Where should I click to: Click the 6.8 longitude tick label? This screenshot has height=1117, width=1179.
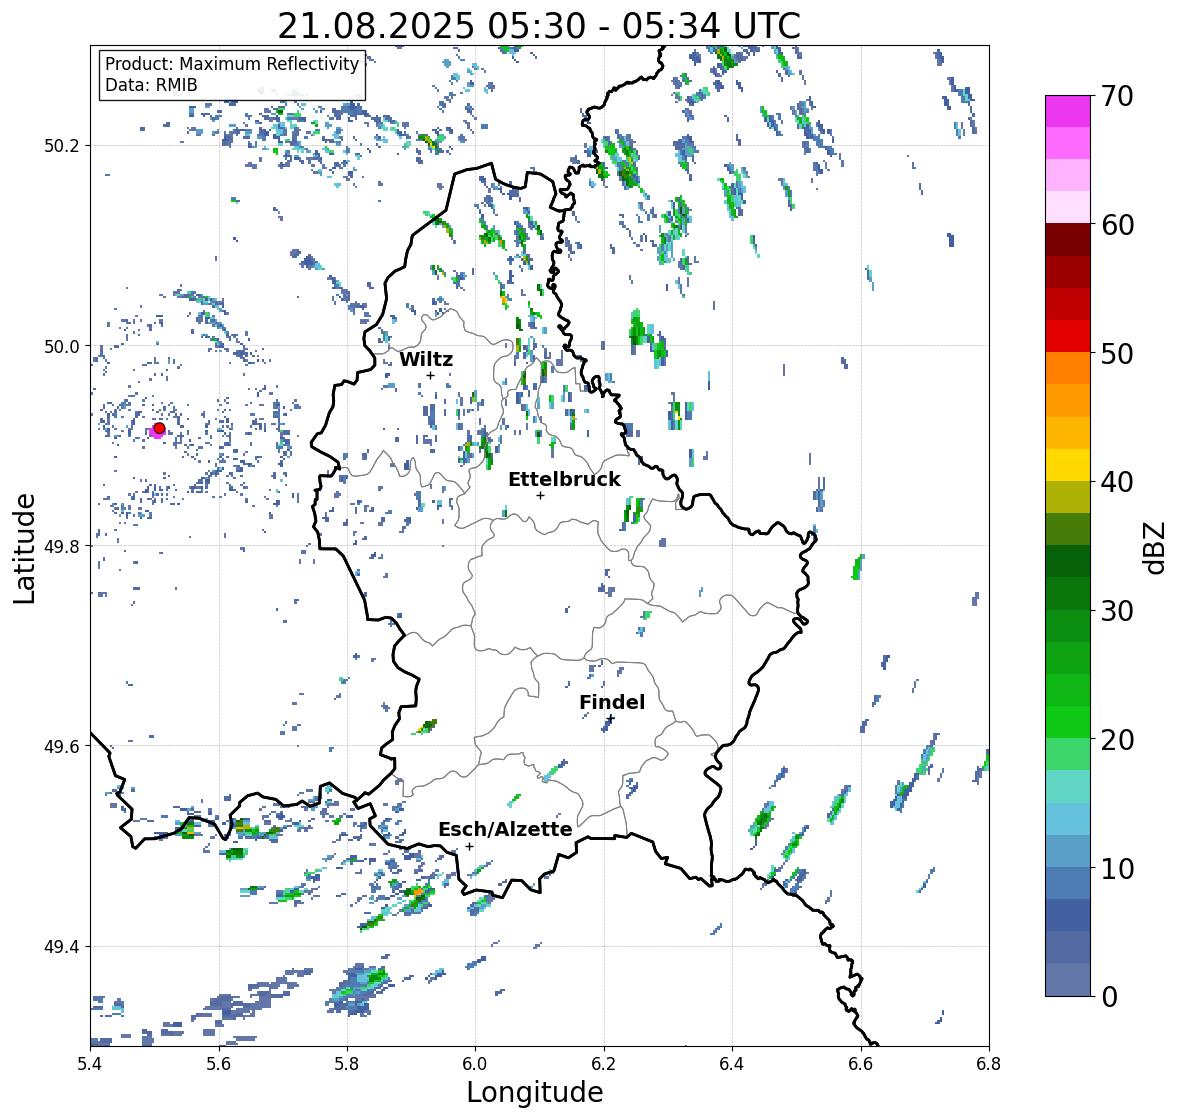(x=989, y=1064)
